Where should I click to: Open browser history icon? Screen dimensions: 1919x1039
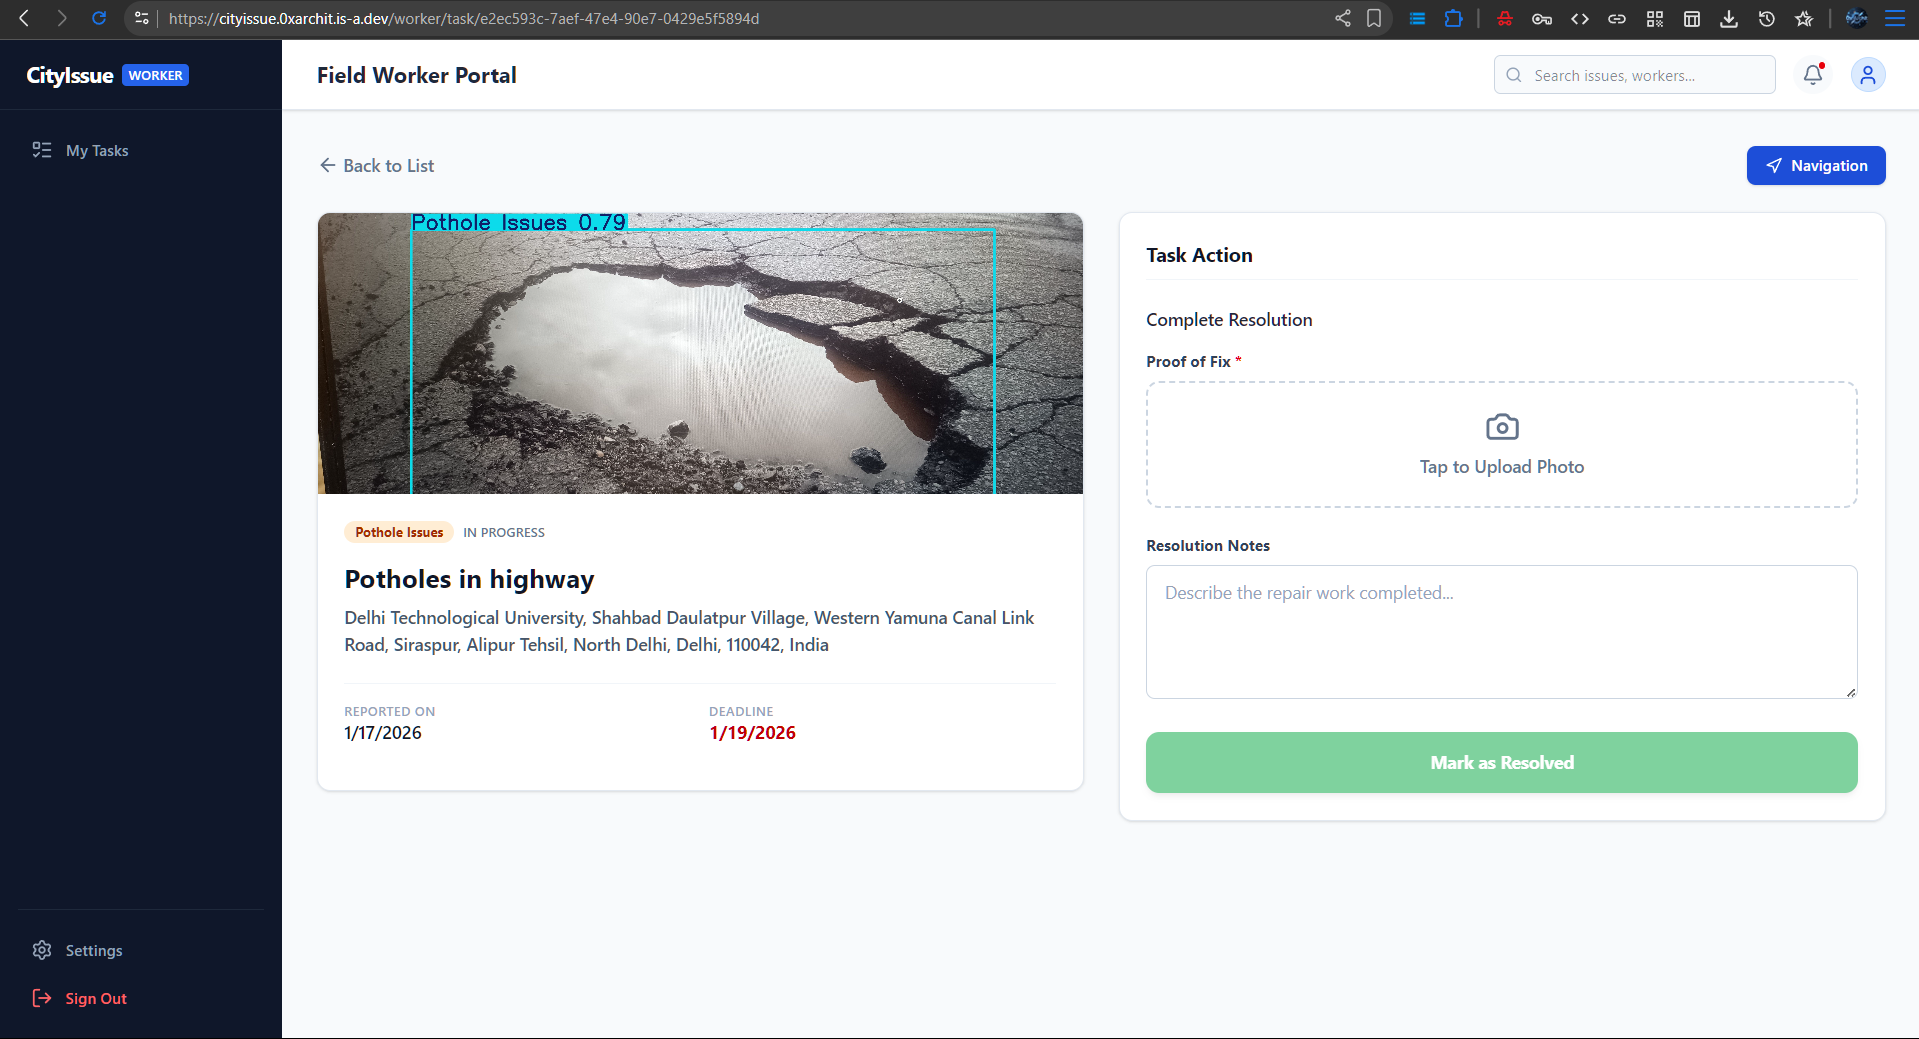pyautogui.click(x=1766, y=18)
